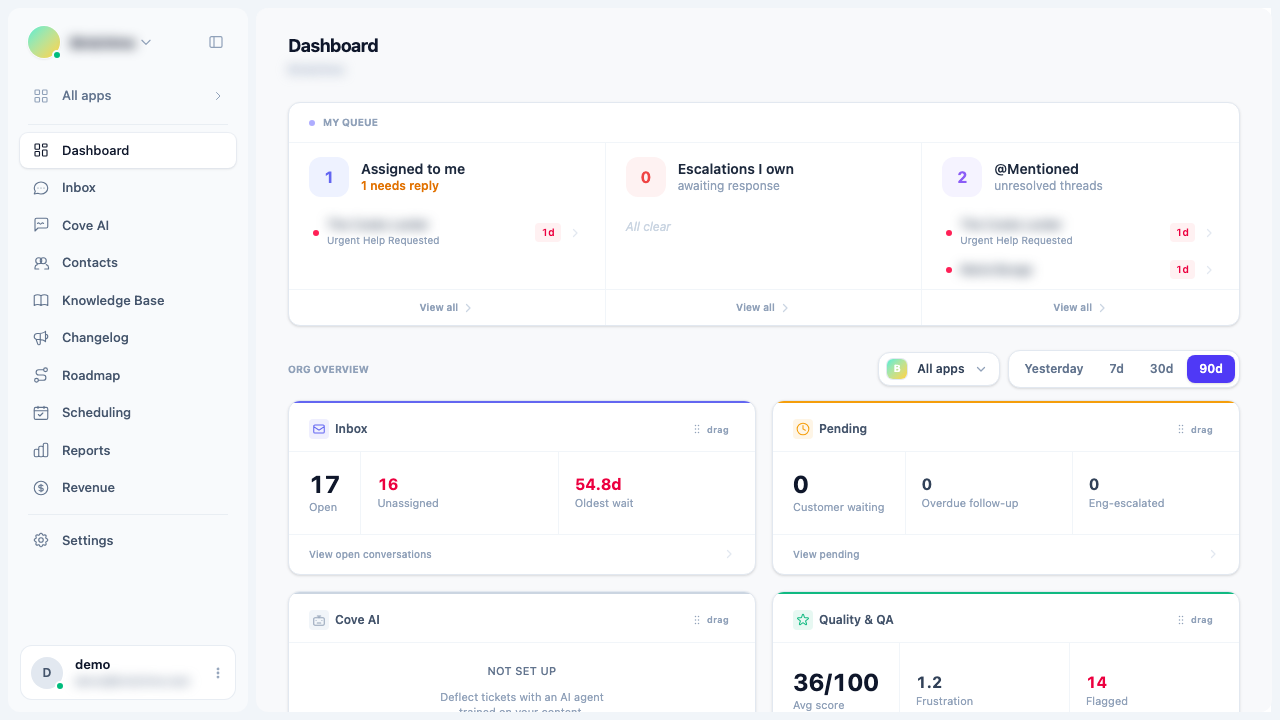1280x720 pixels.
Task: Click the demo user avatar
Action: pyautogui.click(x=47, y=673)
